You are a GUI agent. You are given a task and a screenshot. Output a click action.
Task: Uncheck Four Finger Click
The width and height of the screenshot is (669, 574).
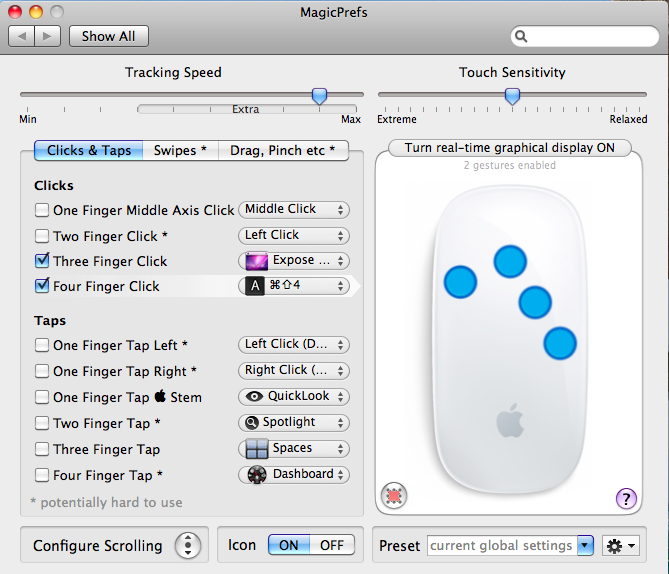tap(42, 286)
